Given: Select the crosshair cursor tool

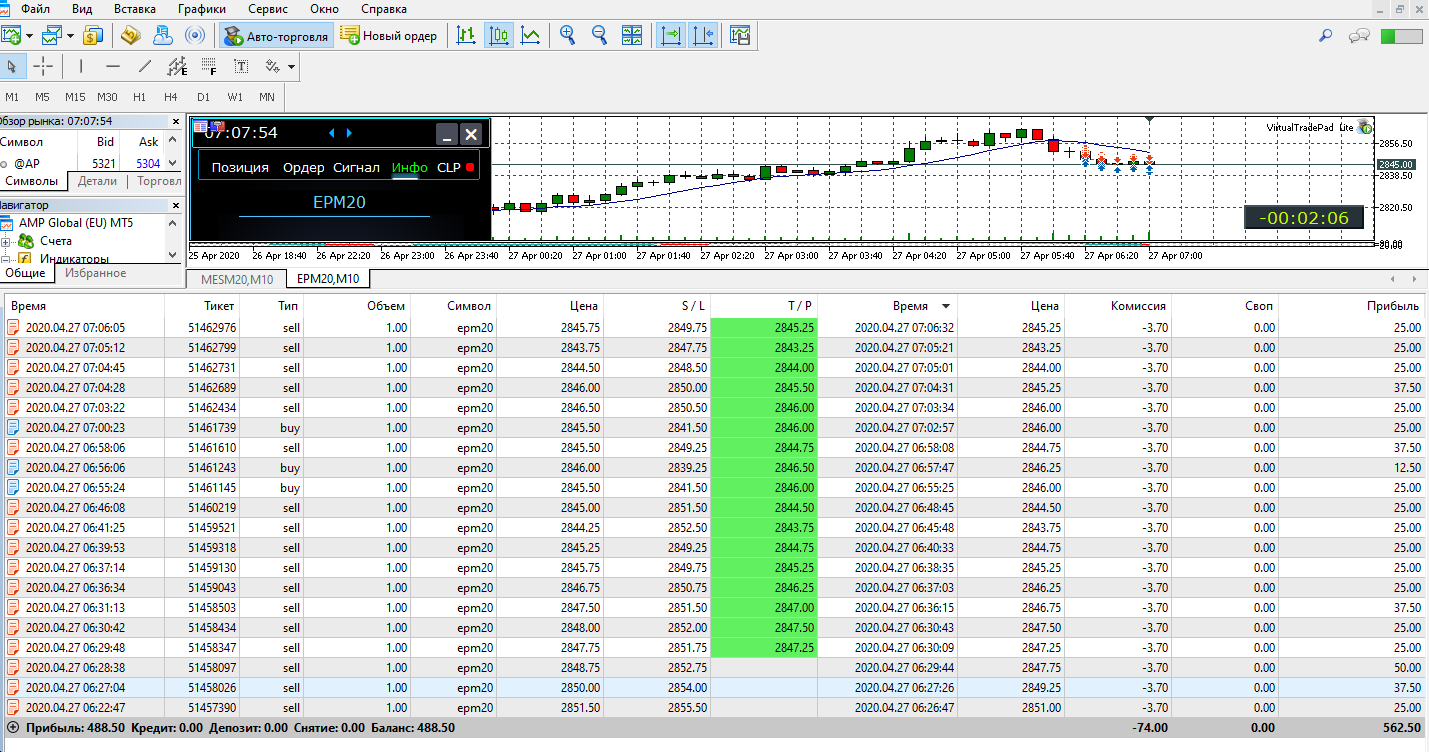Looking at the screenshot, I should [x=44, y=67].
